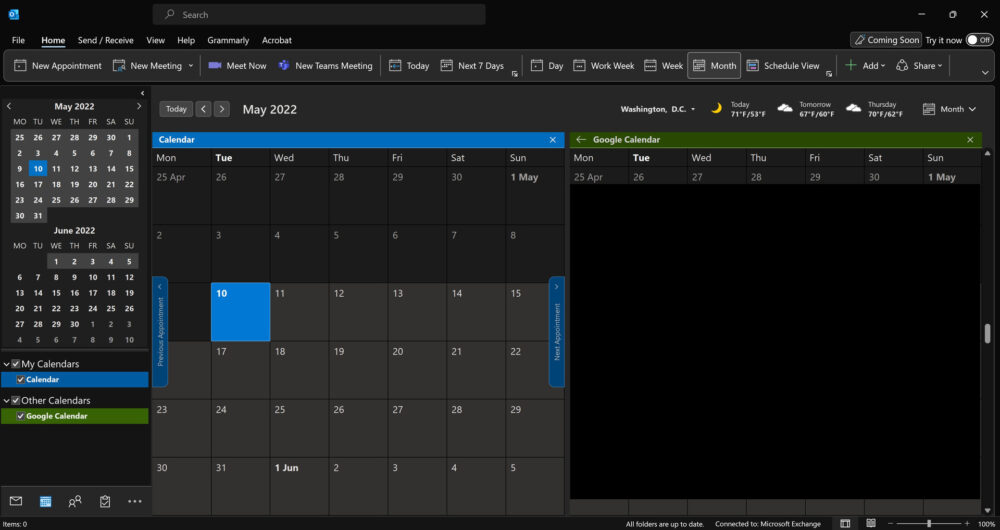Create a New Teams Meeting
Viewport: 1000px width, 530px height.
325,66
